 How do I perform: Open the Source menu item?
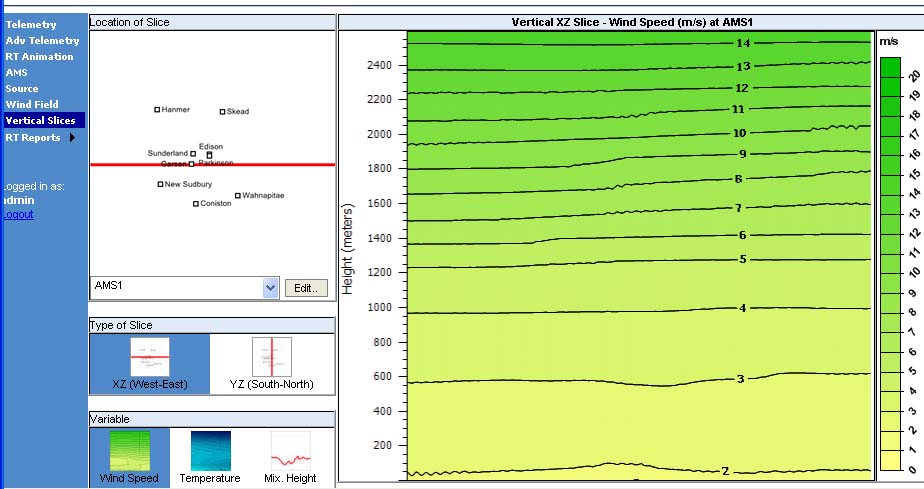22,88
